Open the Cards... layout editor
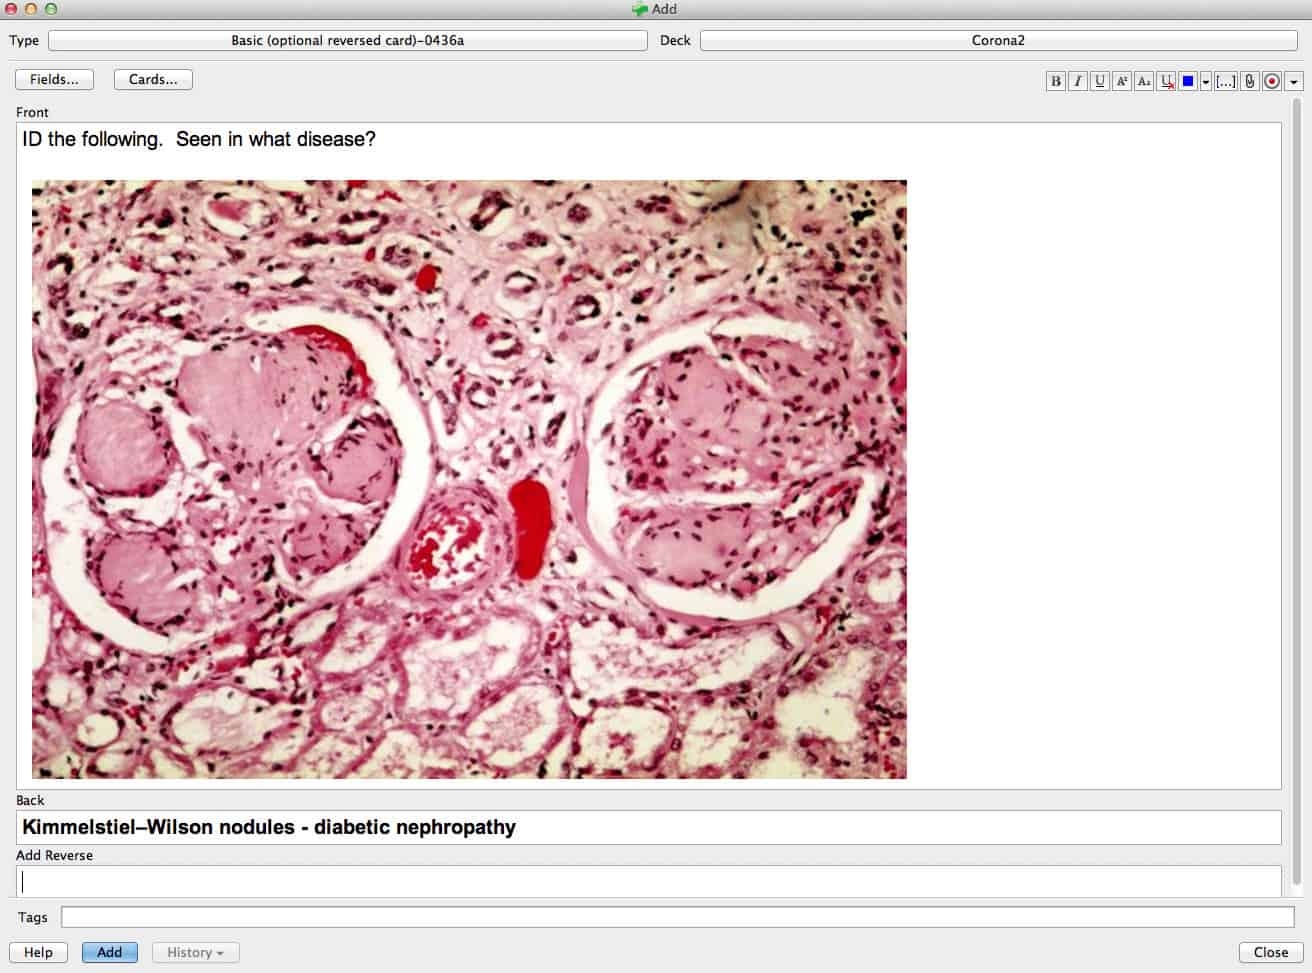The width and height of the screenshot is (1312, 973). [x=153, y=80]
